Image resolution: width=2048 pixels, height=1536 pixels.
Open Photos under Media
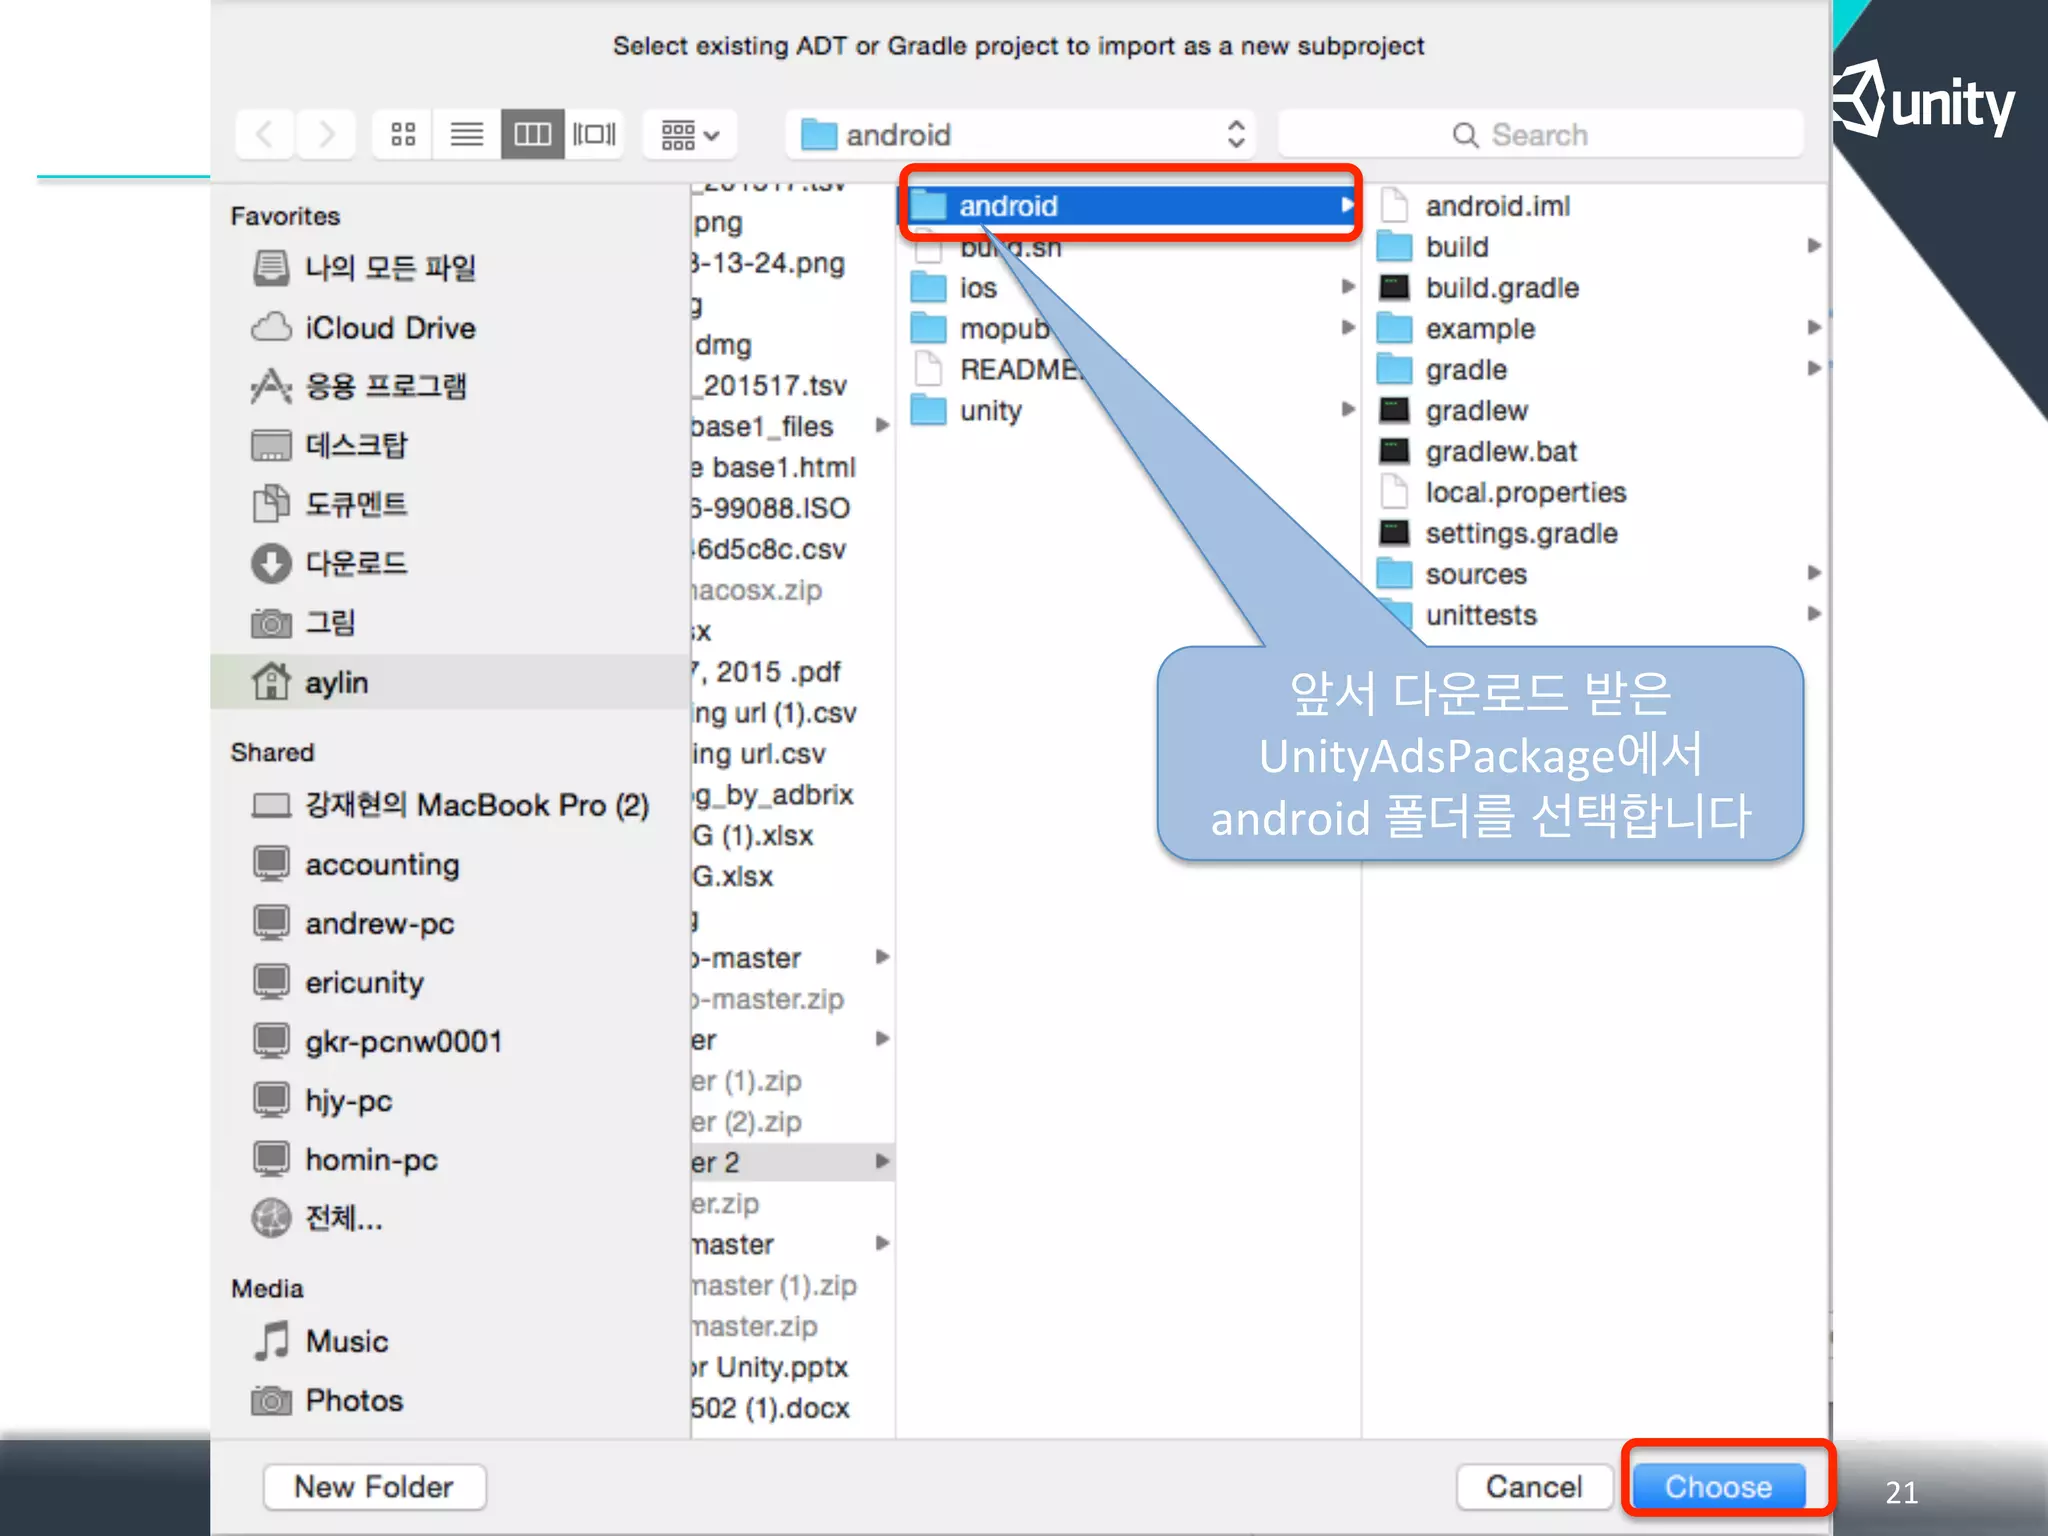[x=328, y=1400]
